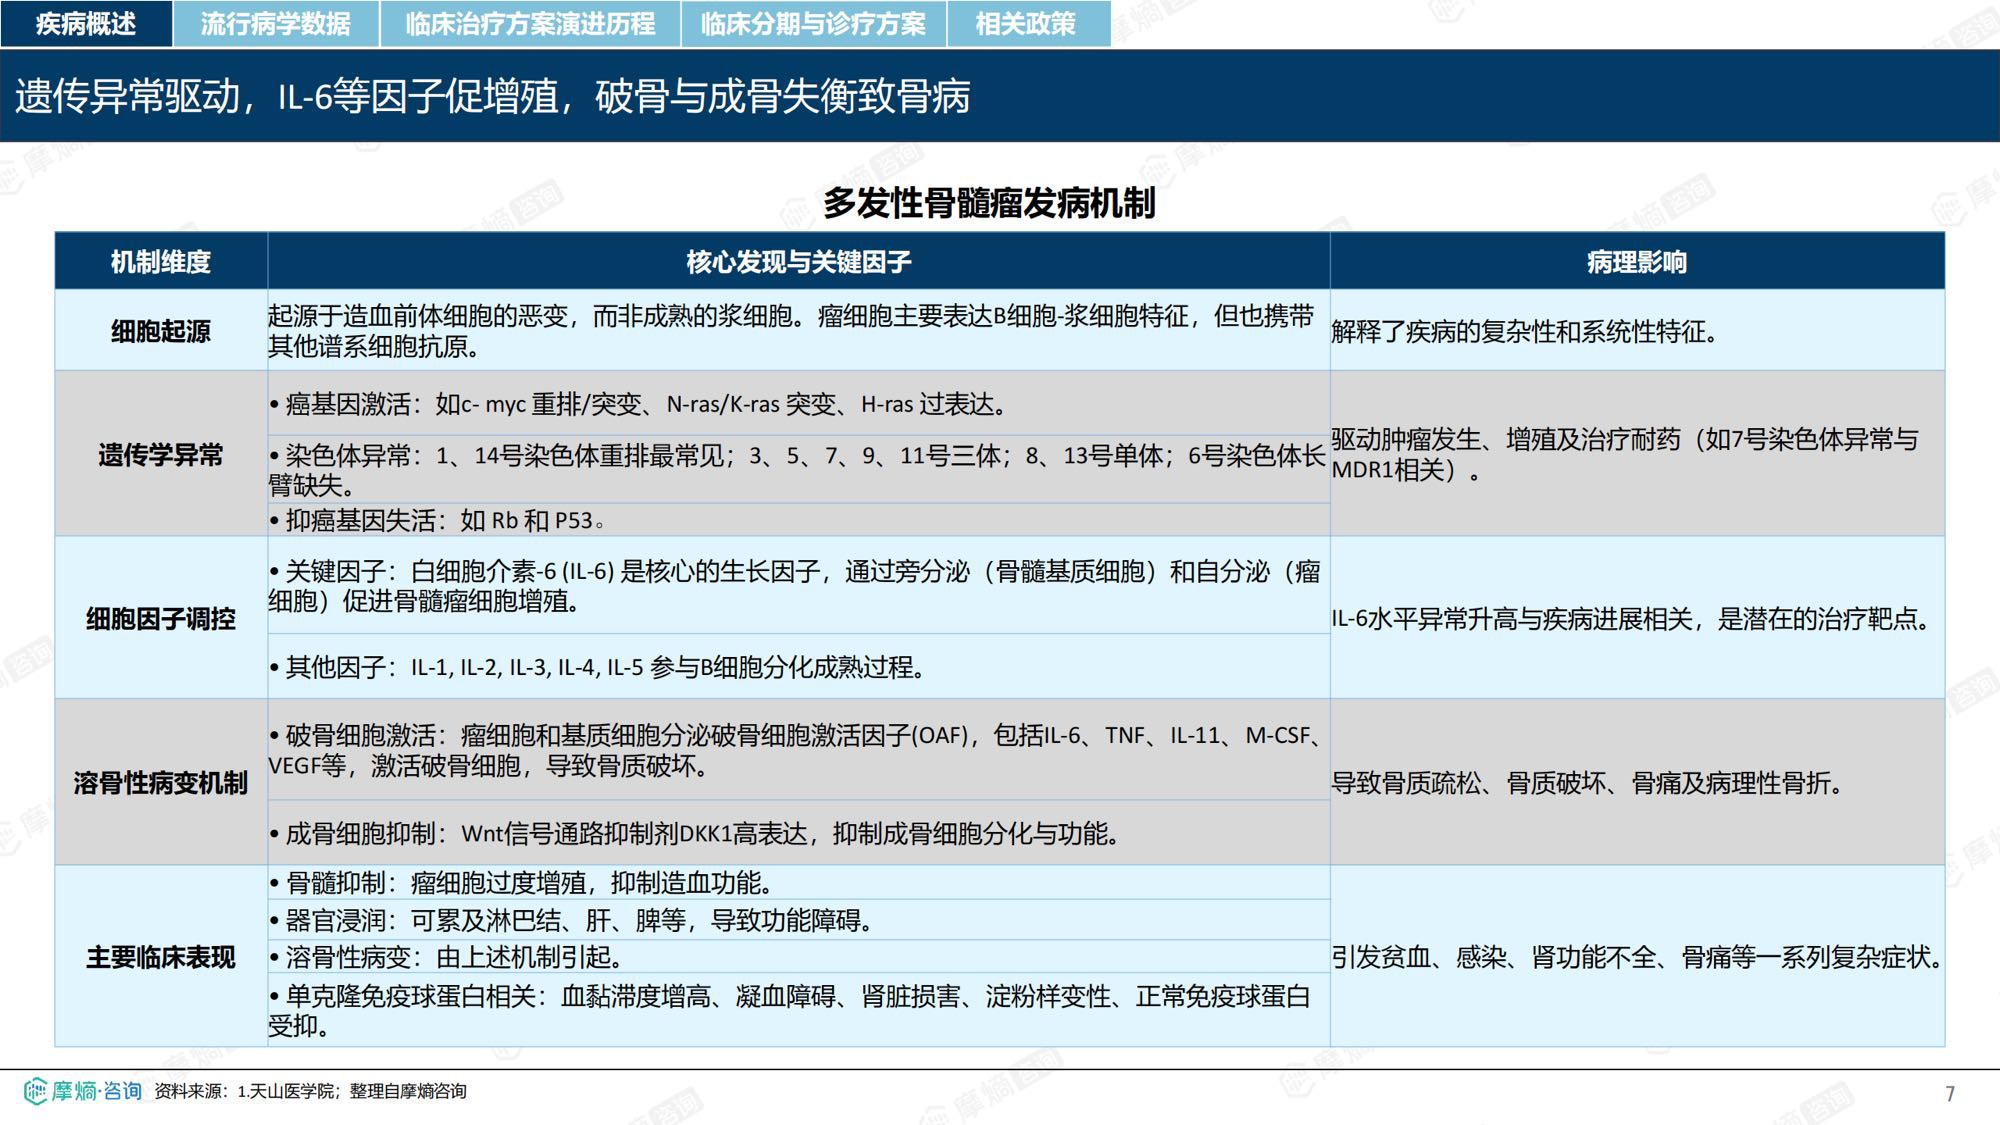Switch to the 流行病学数据 tab
Image resolution: width=2000 pixels, height=1125 pixels.
(x=276, y=23)
